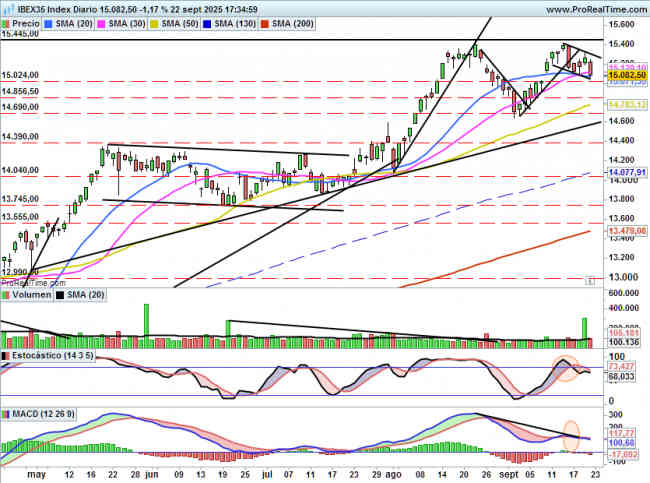The height and width of the screenshot is (483, 650).
Task: Click the blue SMA (20) color swatch
Action: pos(49,24)
